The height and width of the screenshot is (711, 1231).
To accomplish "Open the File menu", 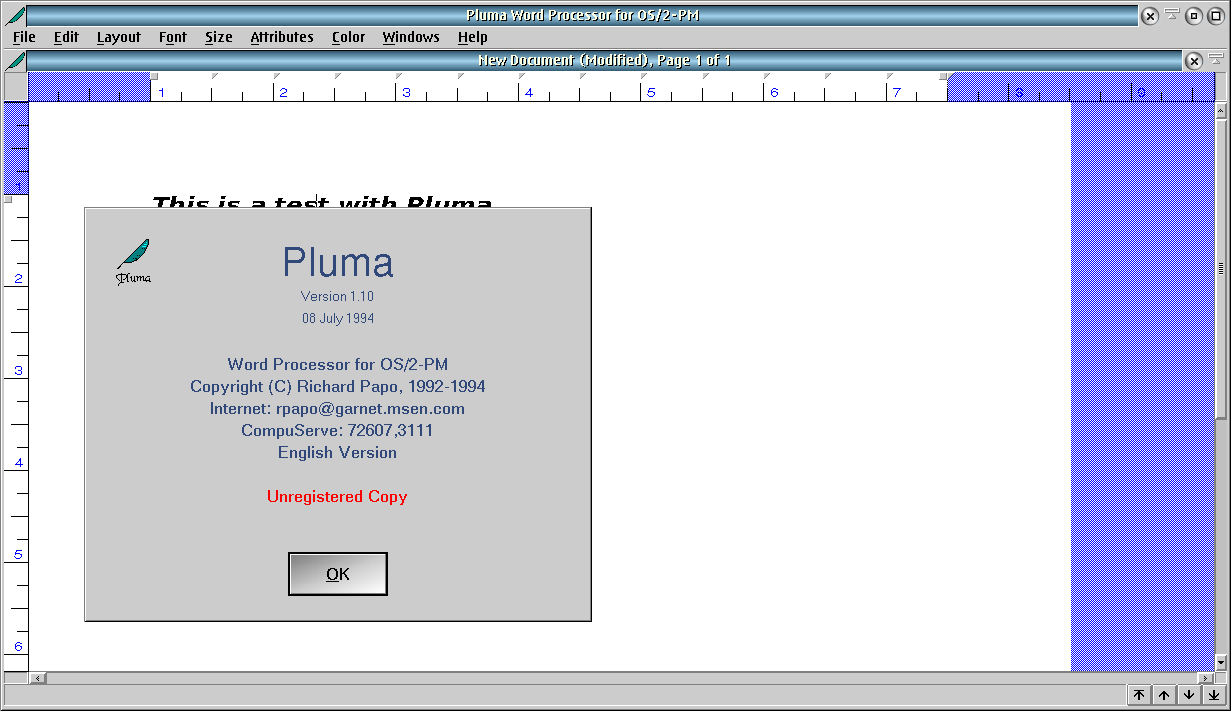I will pyautogui.click(x=24, y=37).
